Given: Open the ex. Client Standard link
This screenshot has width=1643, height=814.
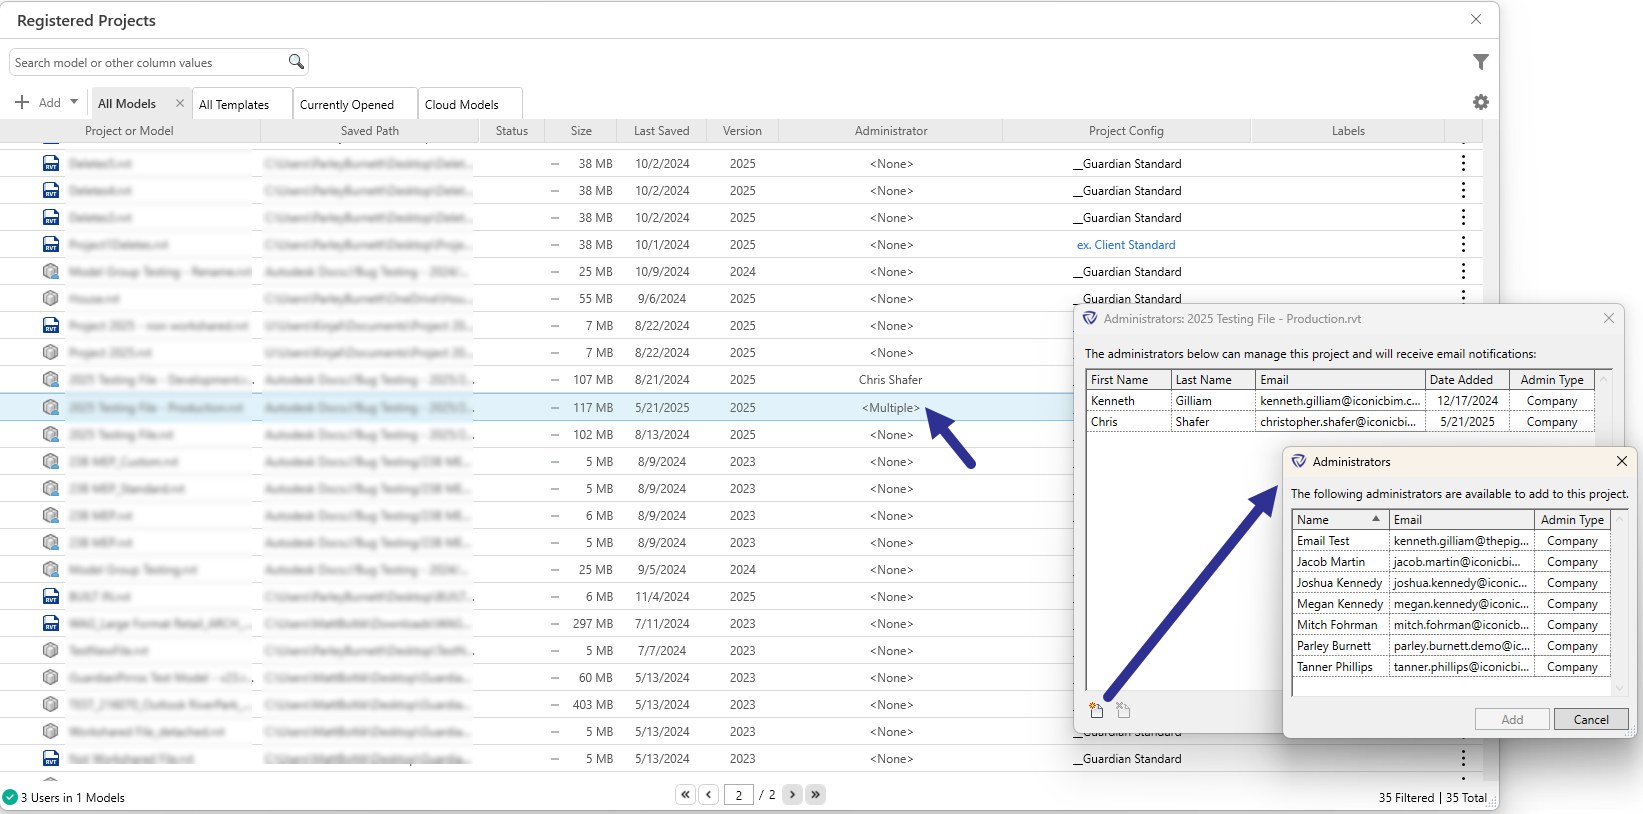Looking at the screenshot, I should (x=1126, y=244).
